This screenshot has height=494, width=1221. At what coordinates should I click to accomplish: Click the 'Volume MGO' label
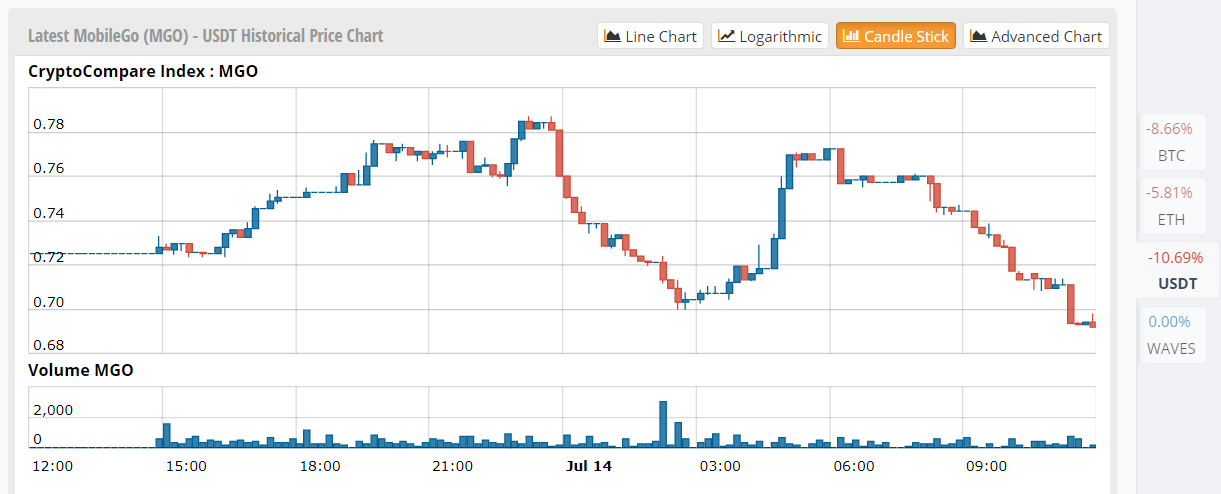click(81, 370)
